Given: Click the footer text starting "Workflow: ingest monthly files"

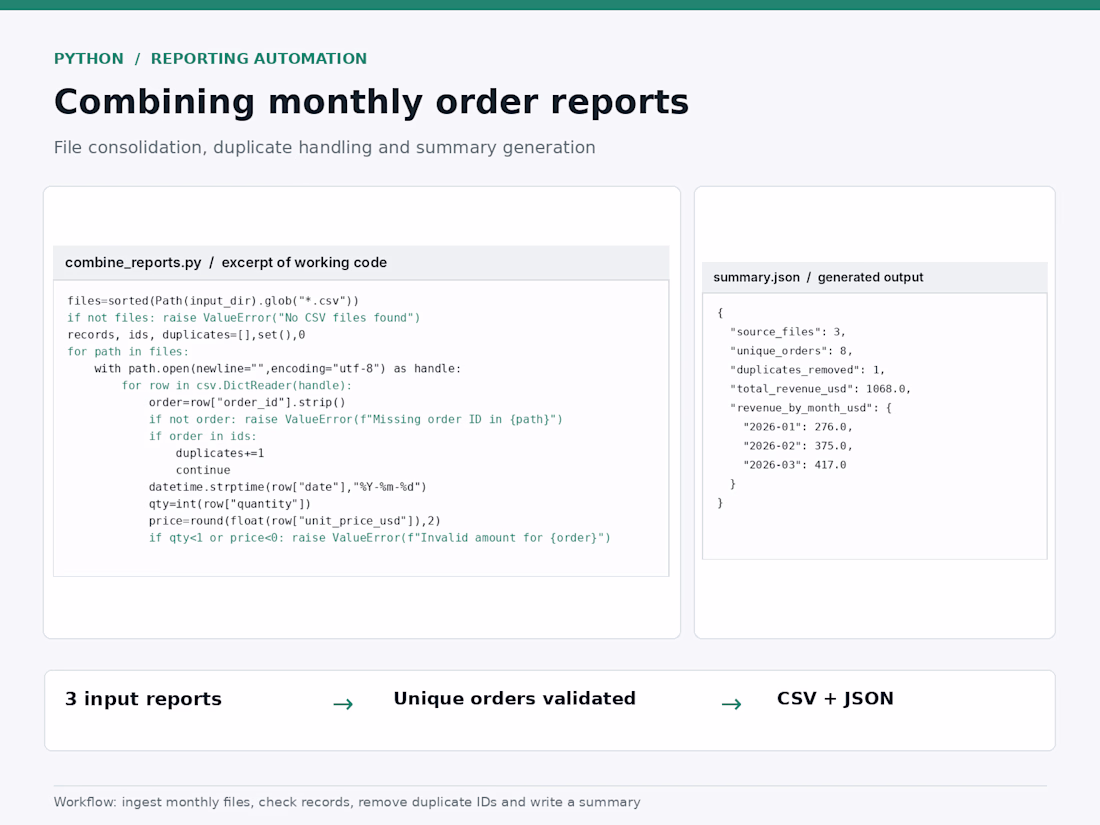Looking at the screenshot, I should 347,802.
